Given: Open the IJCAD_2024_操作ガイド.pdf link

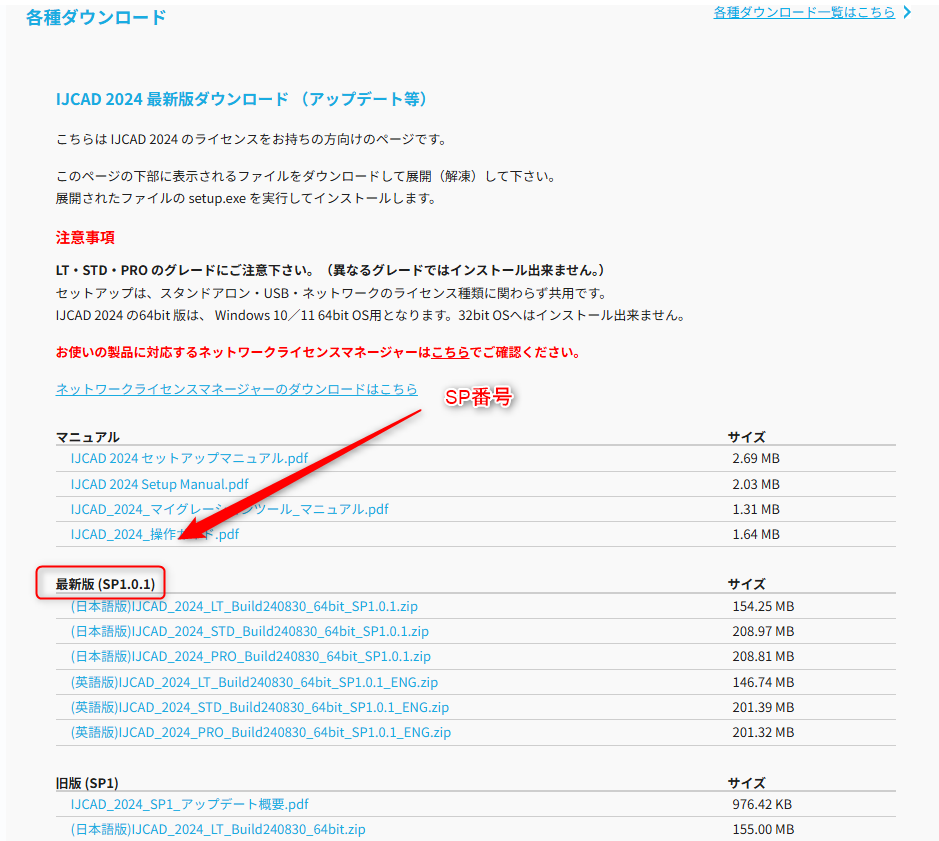Looking at the screenshot, I should tap(155, 534).
